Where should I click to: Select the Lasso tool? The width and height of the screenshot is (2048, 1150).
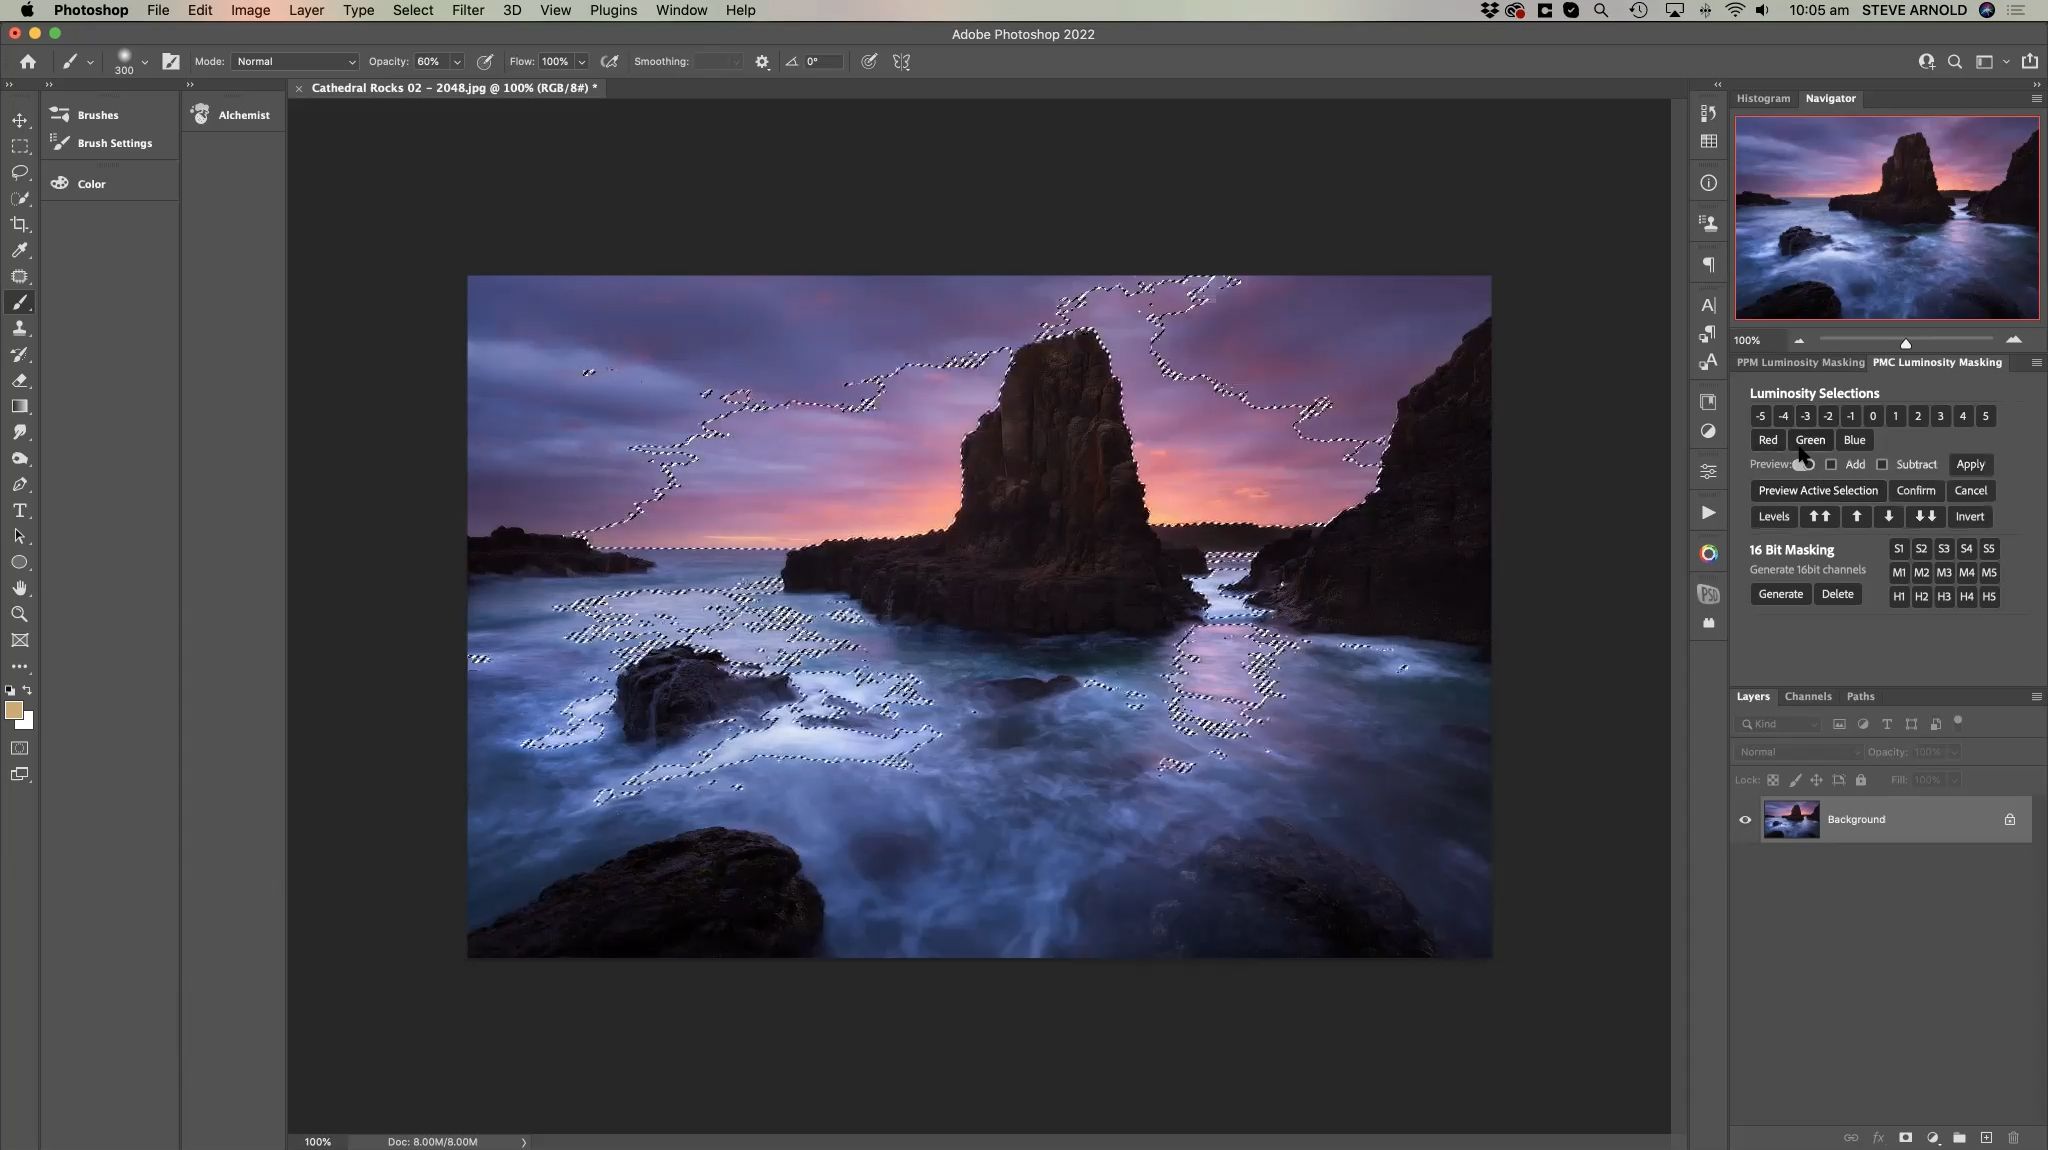click(x=19, y=173)
